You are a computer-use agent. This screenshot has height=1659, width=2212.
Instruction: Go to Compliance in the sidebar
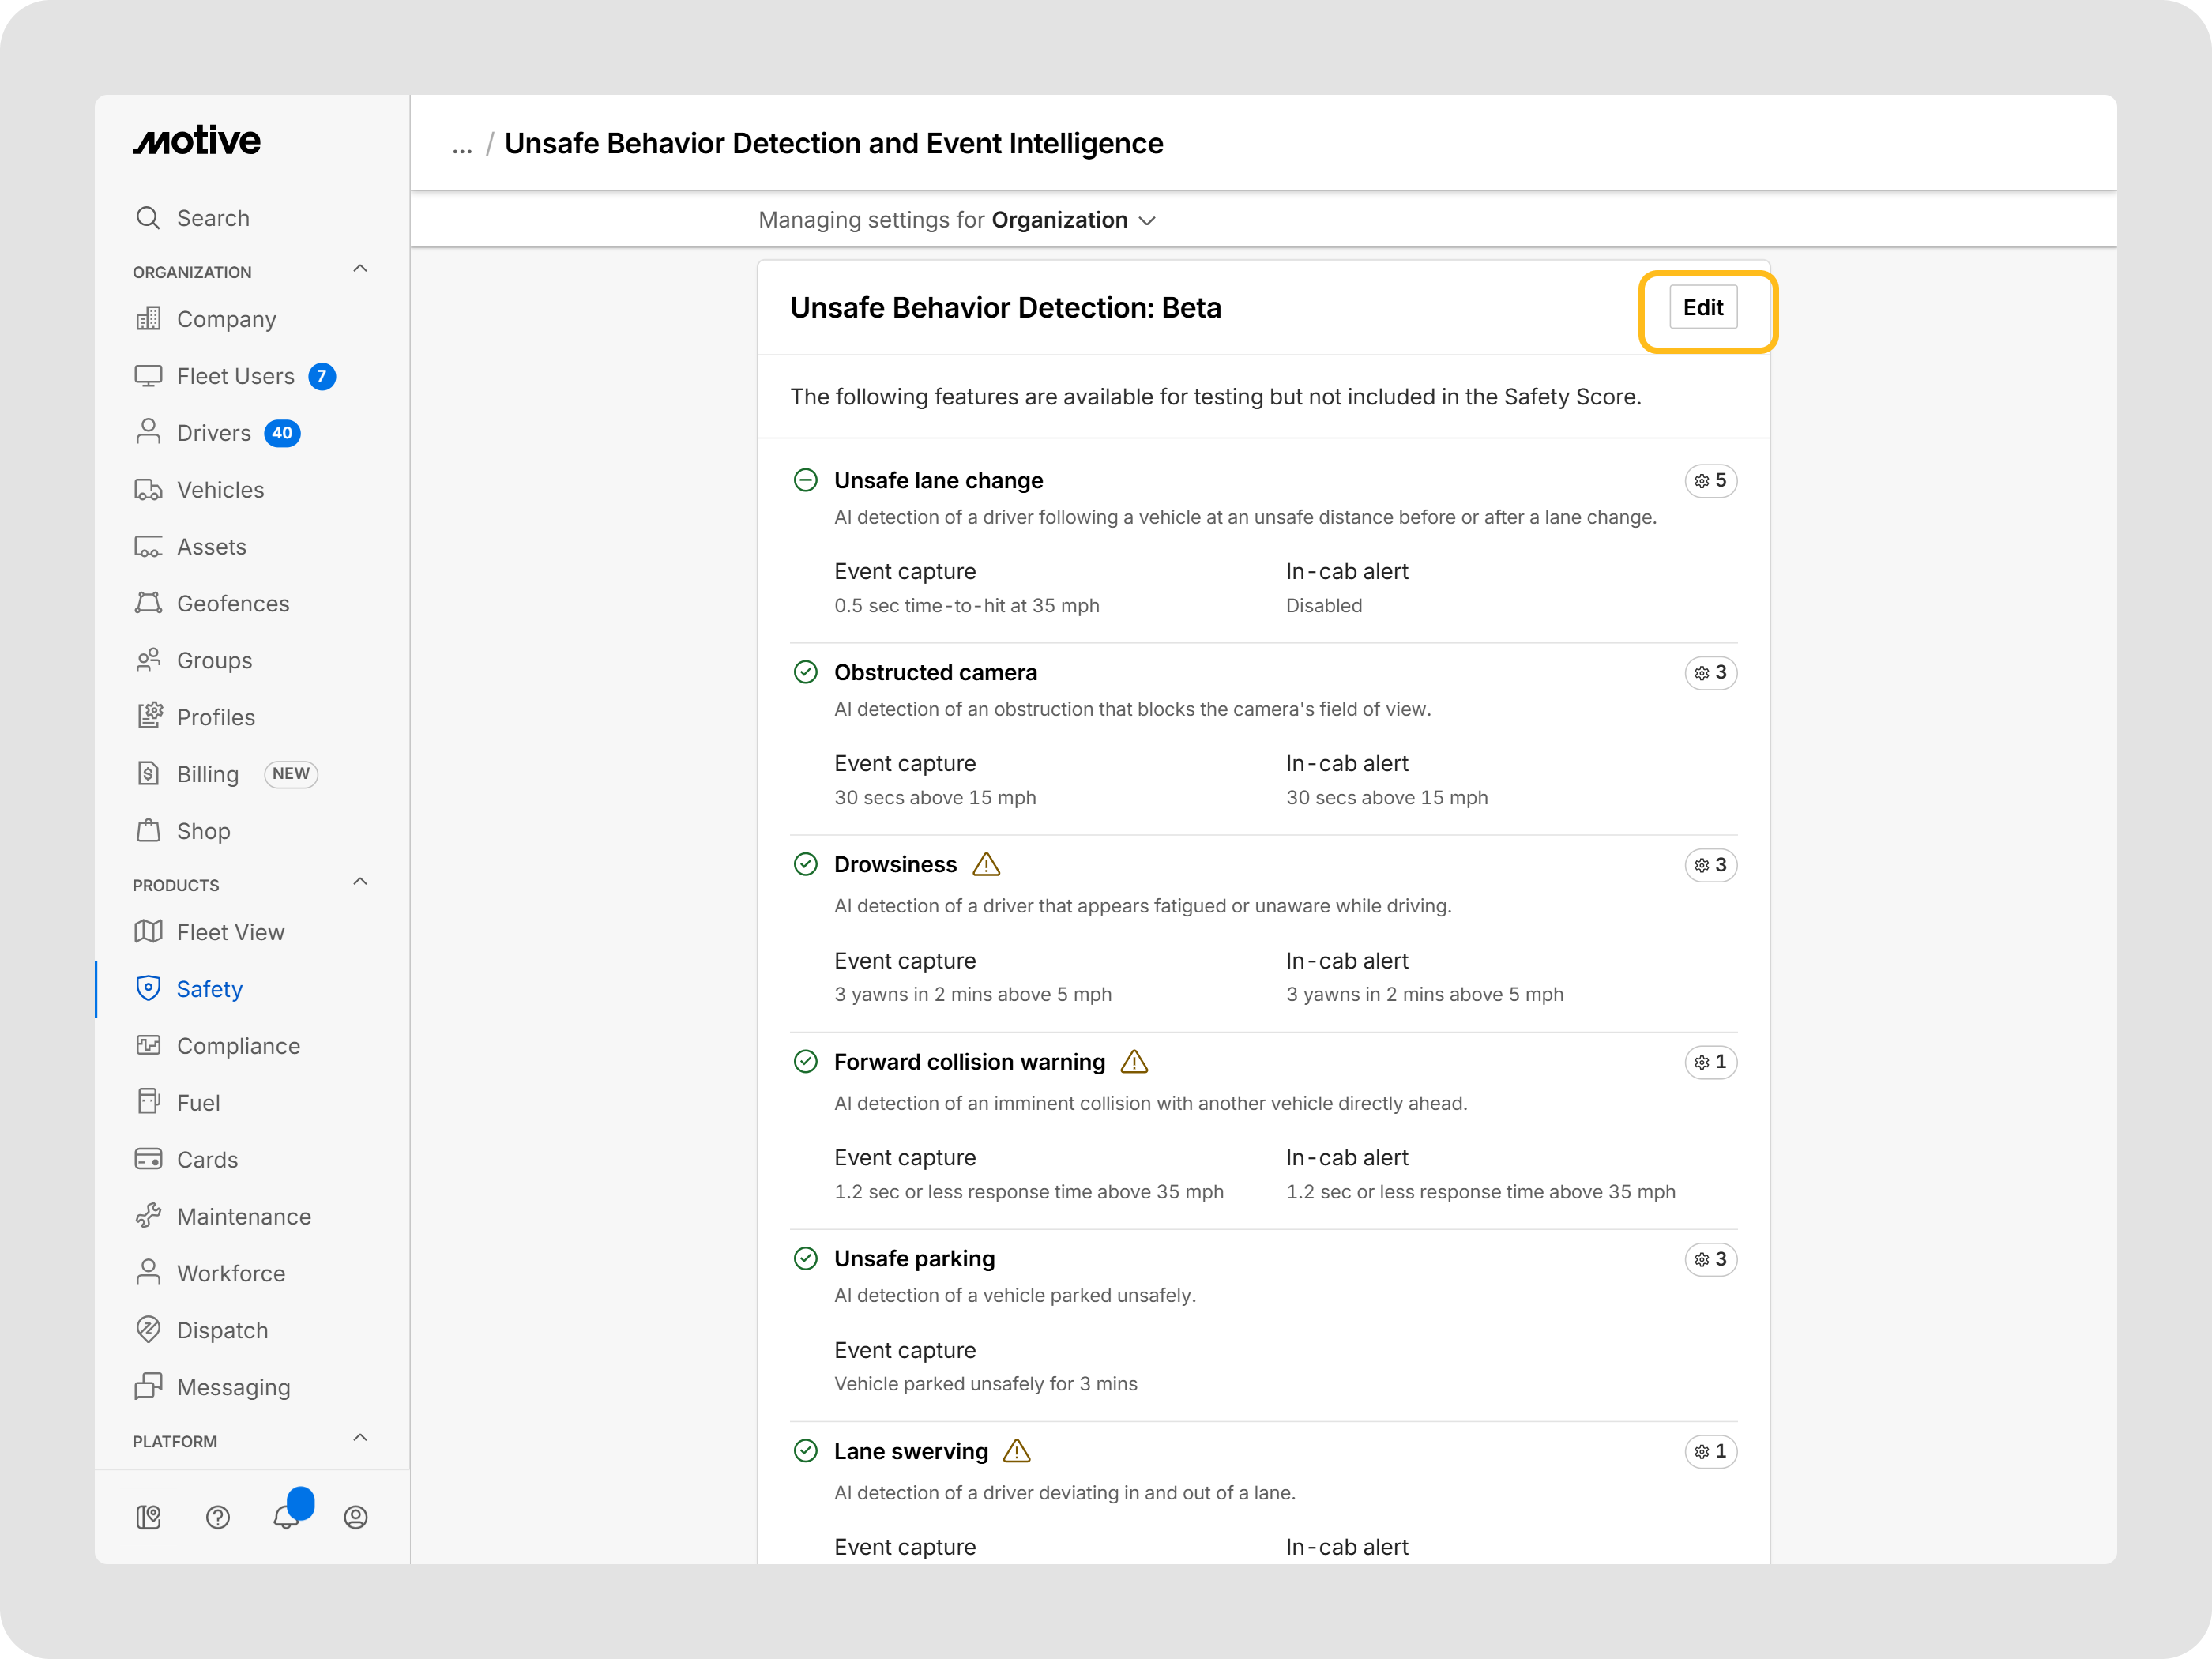238,1046
